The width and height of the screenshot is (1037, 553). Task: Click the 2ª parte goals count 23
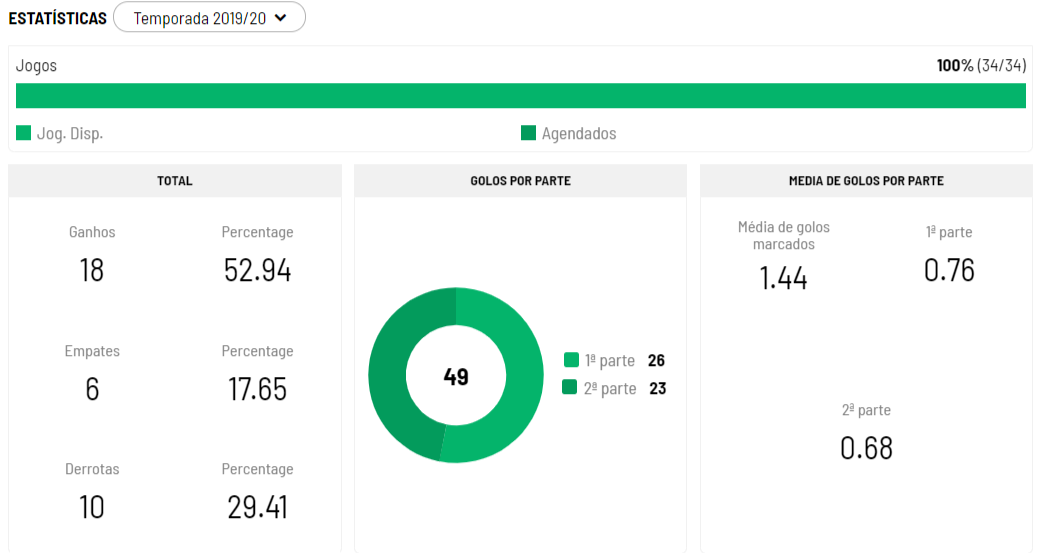point(657,388)
